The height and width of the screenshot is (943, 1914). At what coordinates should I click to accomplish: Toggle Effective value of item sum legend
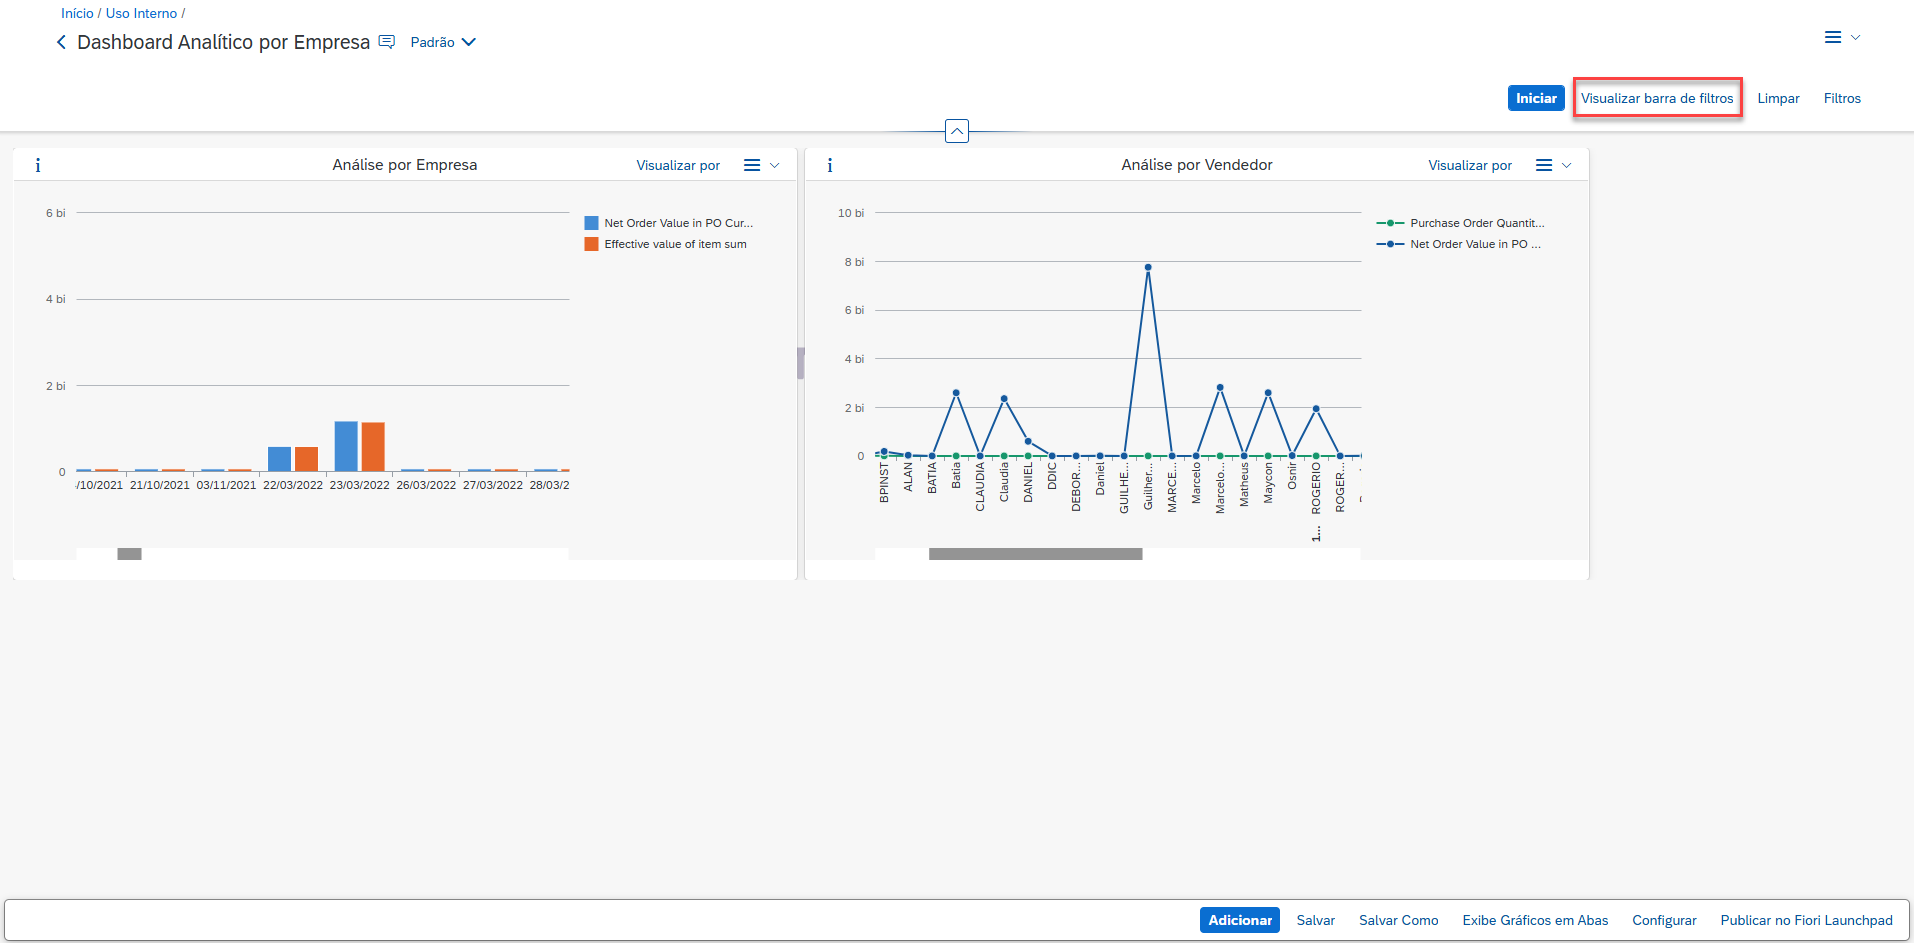[x=674, y=244]
